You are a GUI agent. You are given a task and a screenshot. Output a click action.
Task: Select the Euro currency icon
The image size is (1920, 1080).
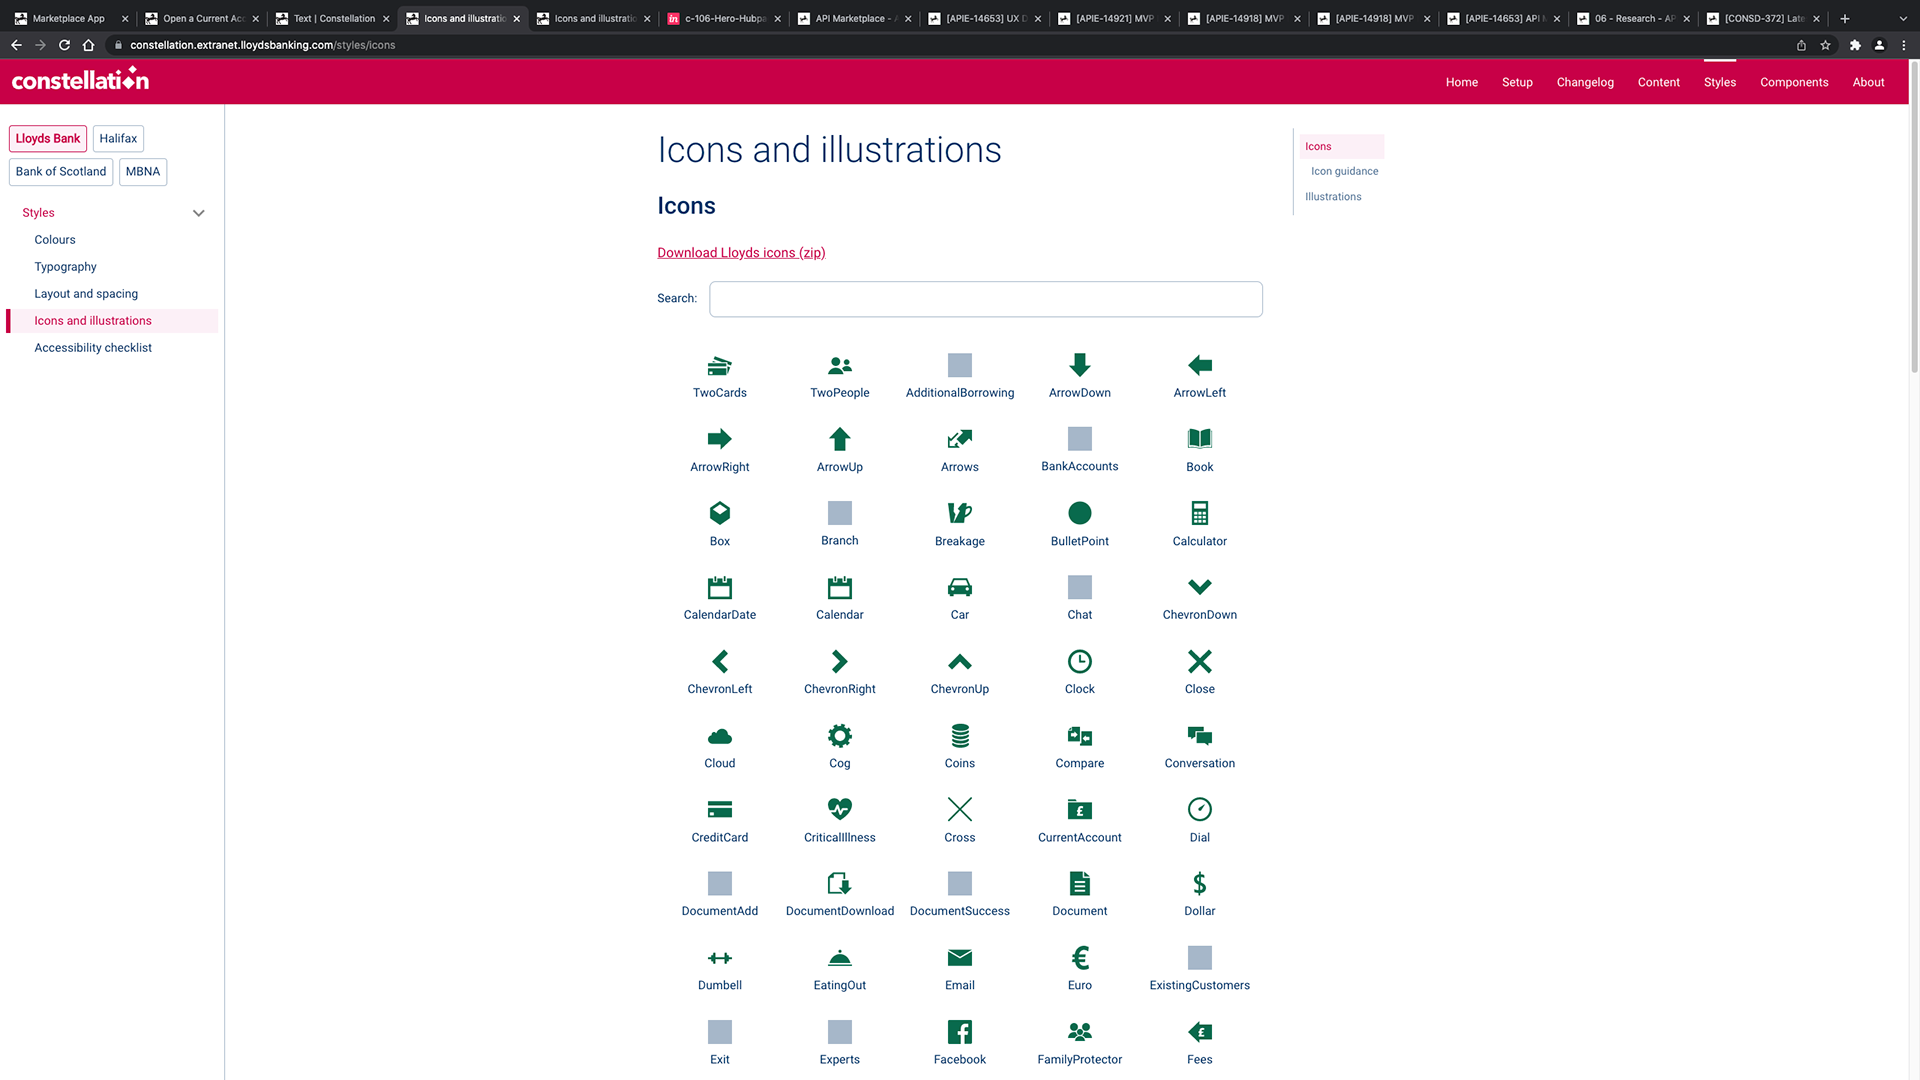click(1079, 958)
